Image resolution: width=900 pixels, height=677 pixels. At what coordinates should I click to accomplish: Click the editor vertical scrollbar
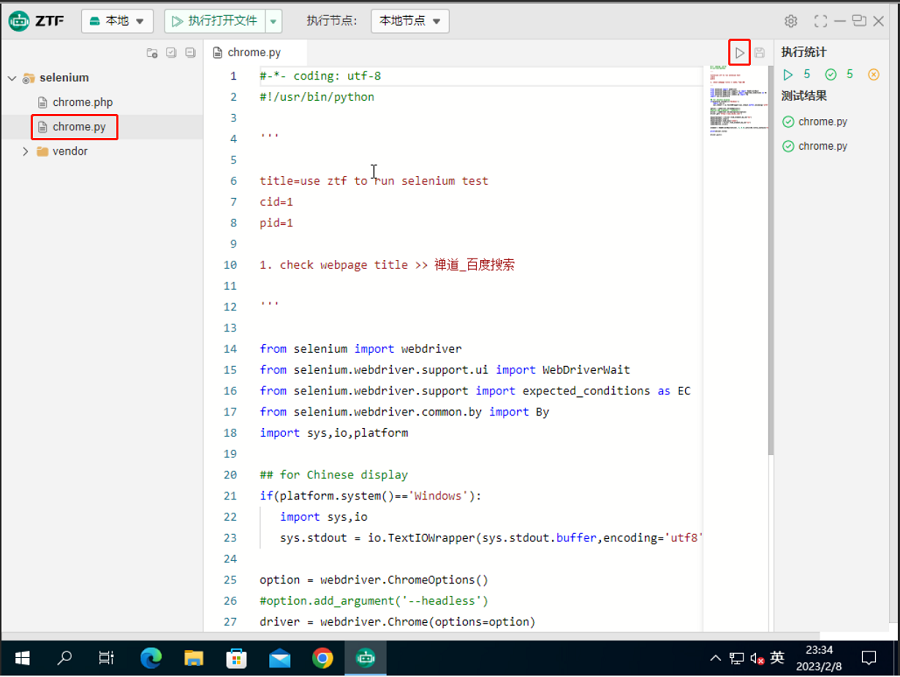pyautogui.click(x=771, y=260)
